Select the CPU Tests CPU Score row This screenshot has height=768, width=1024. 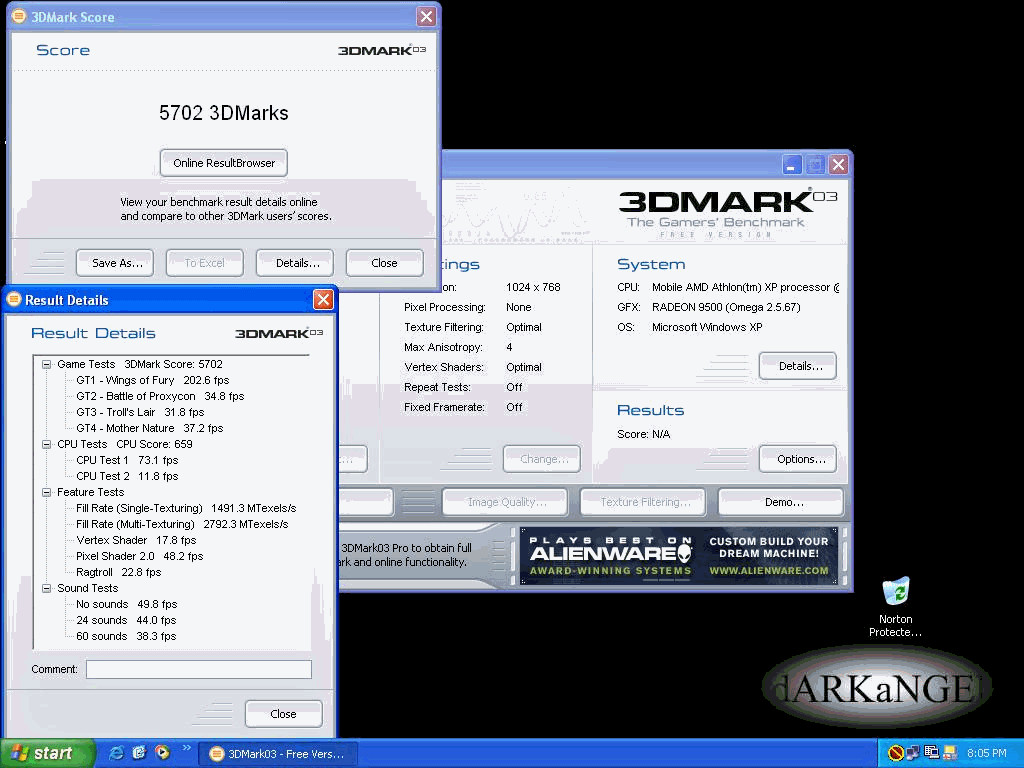[x=125, y=445]
